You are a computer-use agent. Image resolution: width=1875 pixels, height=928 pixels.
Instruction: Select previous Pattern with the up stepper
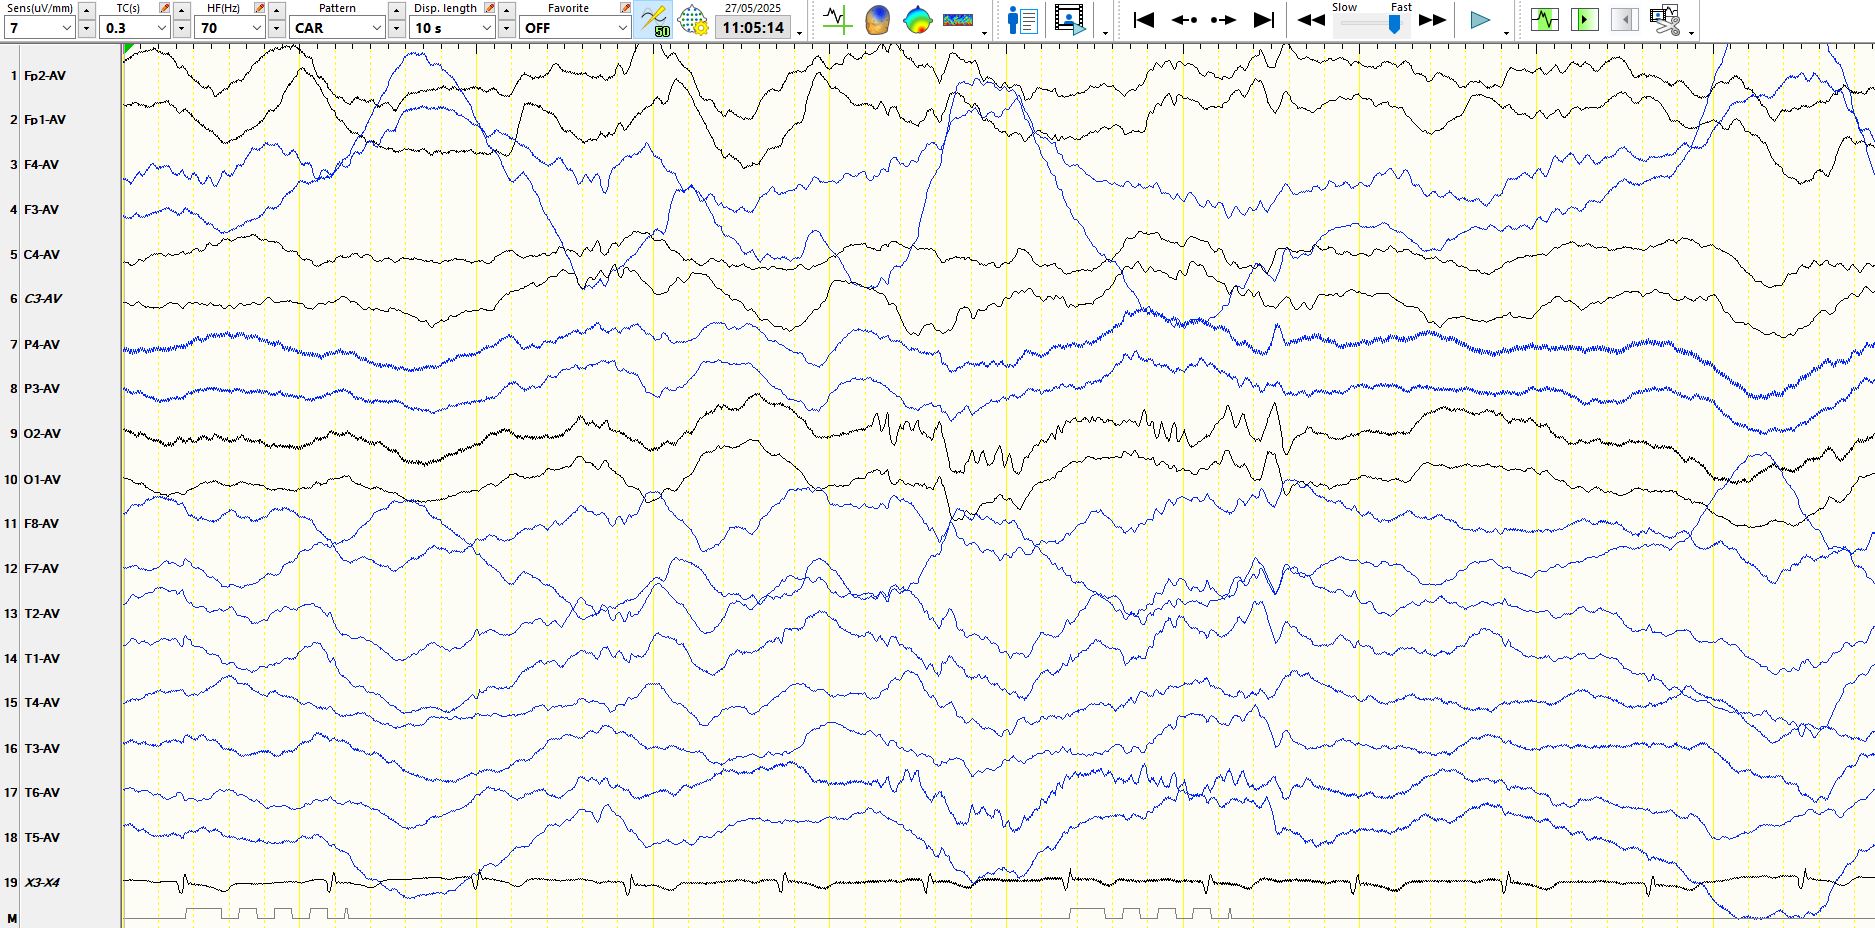coord(397,9)
